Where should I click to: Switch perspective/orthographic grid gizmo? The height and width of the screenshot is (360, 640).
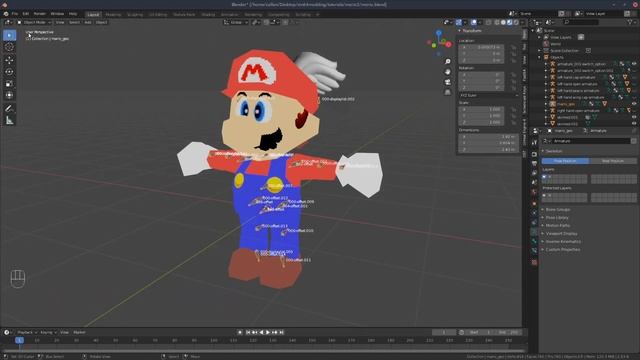(x=448, y=92)
